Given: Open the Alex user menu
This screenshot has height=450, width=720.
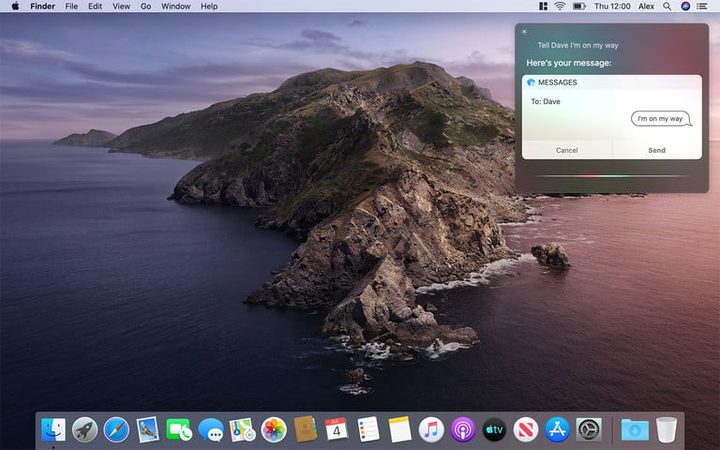Looking at the screenshot, I should pyautogui.click(x=646, y=6).
